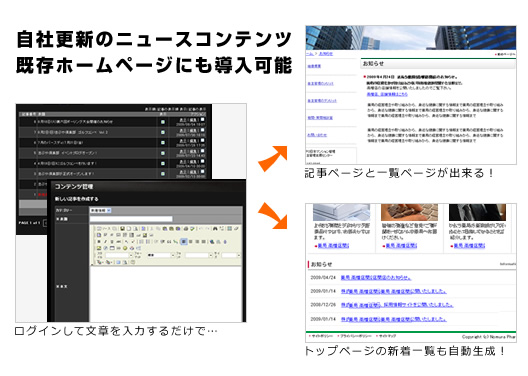The image size is (528, 376).
Task: Toggle Italic in the article editor toolbar
Action: tap(105, 242)
